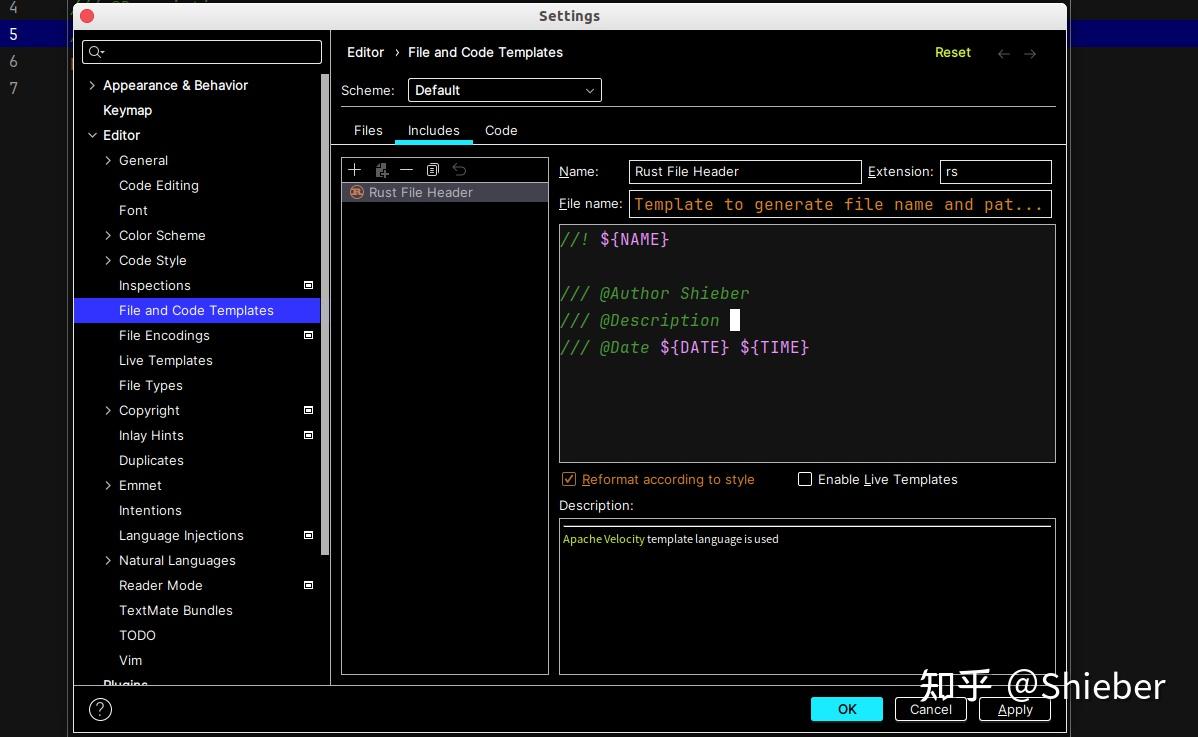The image size is (1198, 737).
Task: Click the Reset link
Action: [x=952, y=52]
